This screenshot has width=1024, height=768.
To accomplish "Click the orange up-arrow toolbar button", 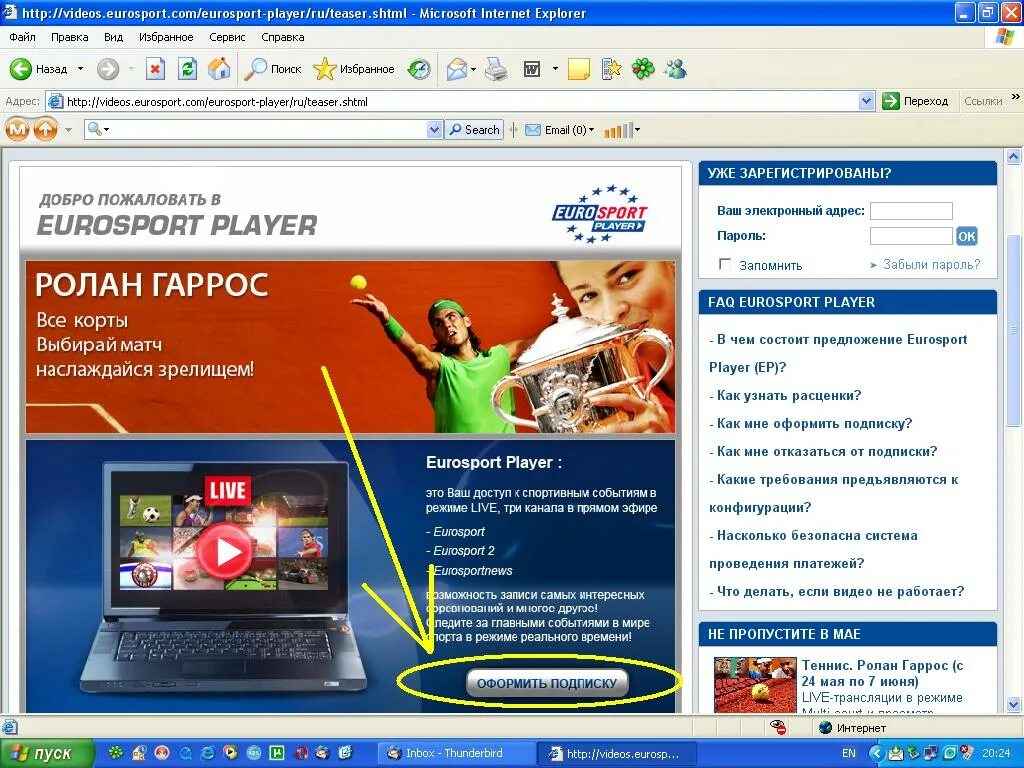I will pos(45,129).
